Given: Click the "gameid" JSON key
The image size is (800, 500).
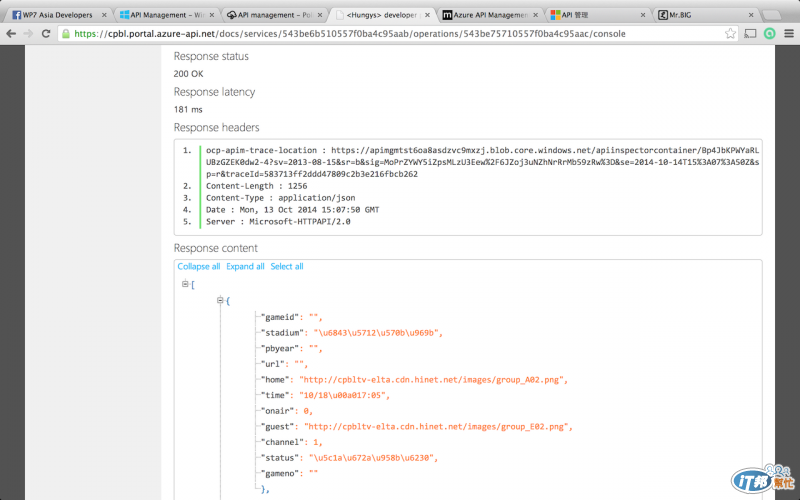Looking at the screenshot, I should point(280,317).
